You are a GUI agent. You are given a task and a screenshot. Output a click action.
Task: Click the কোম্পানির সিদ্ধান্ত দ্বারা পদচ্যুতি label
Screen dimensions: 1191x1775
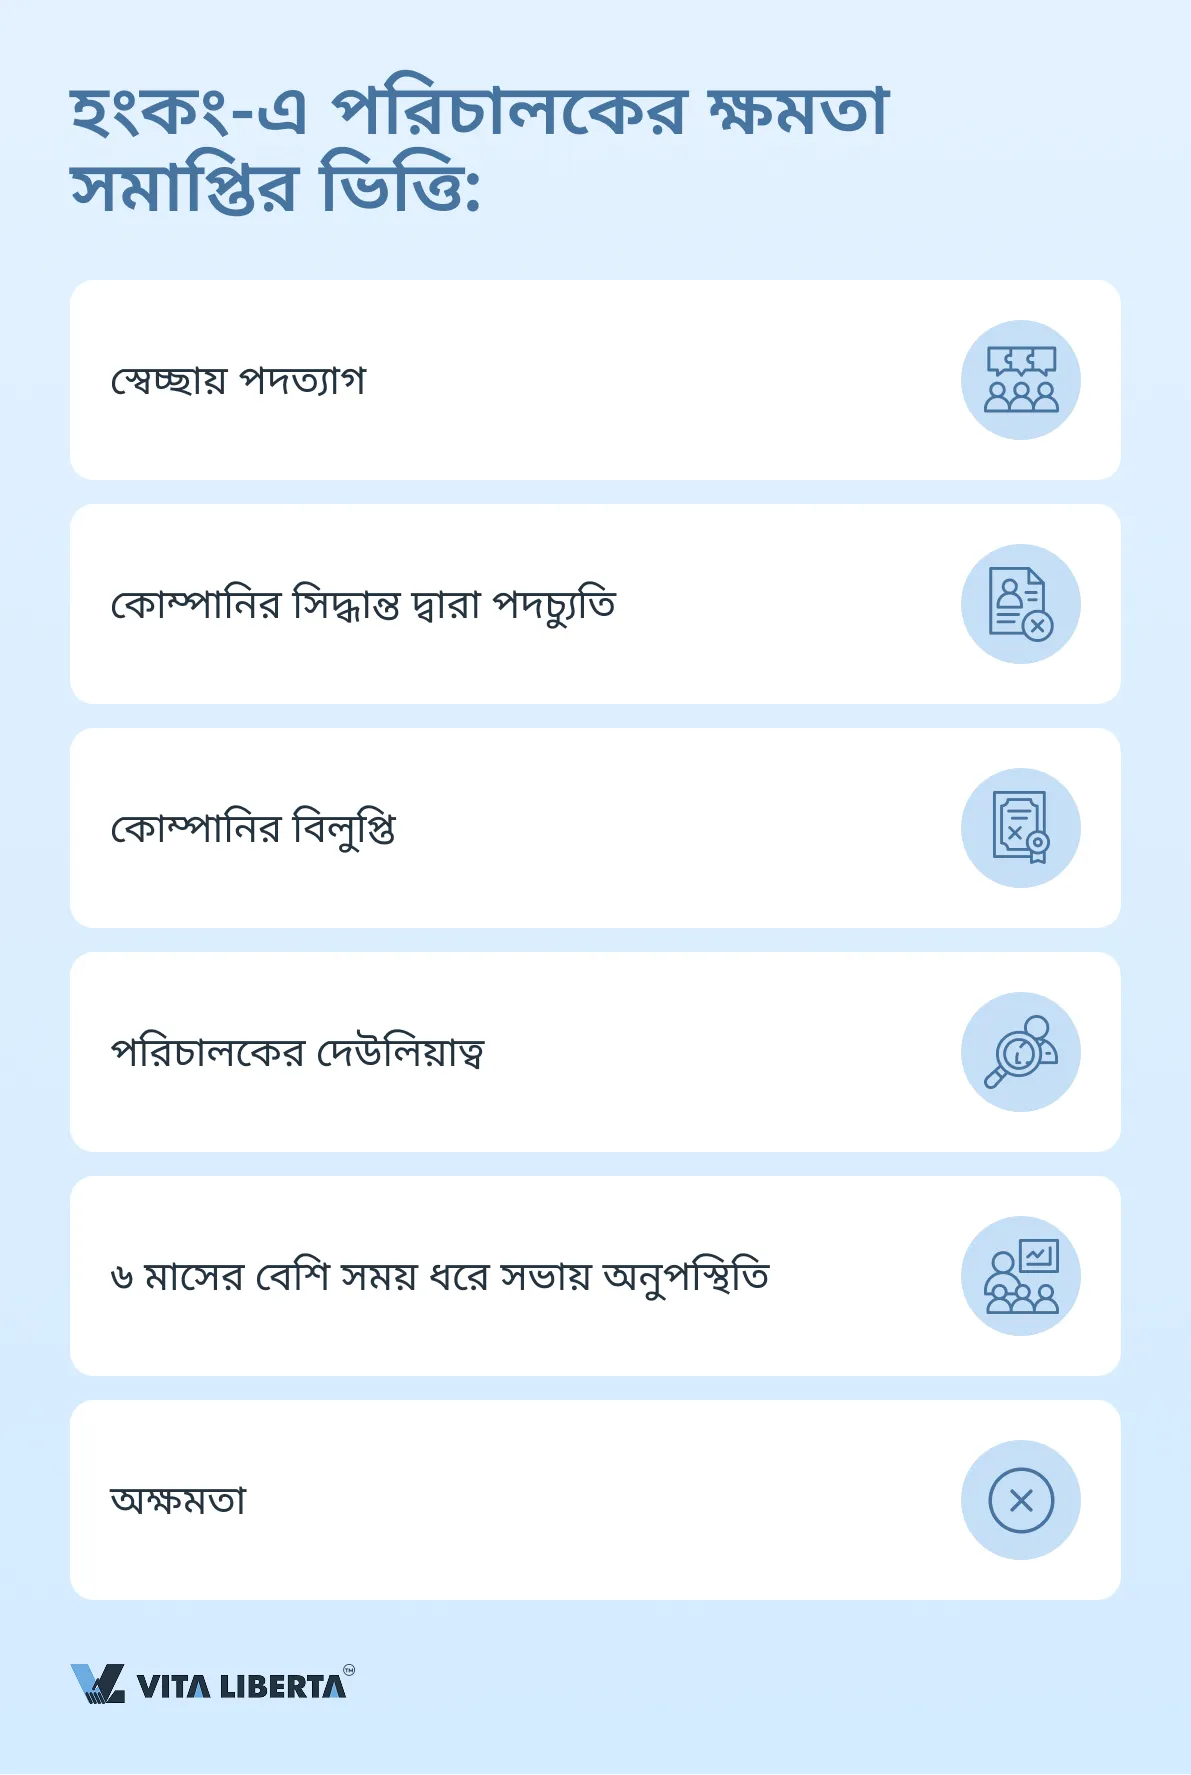coord(363,605)
